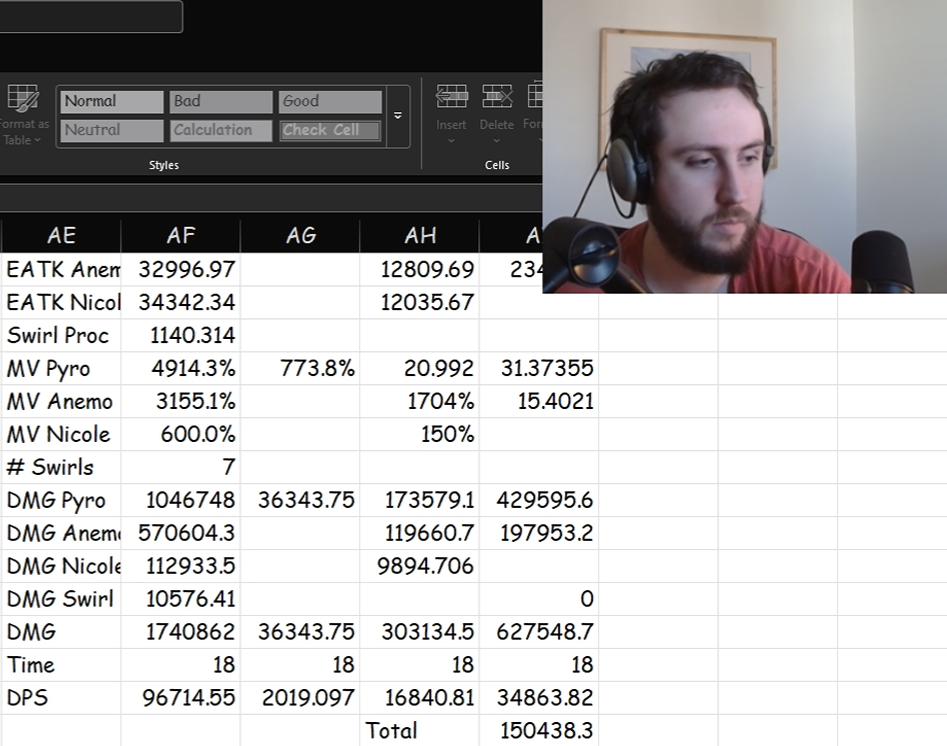Apply the Neutral cell style

[112, 130]
